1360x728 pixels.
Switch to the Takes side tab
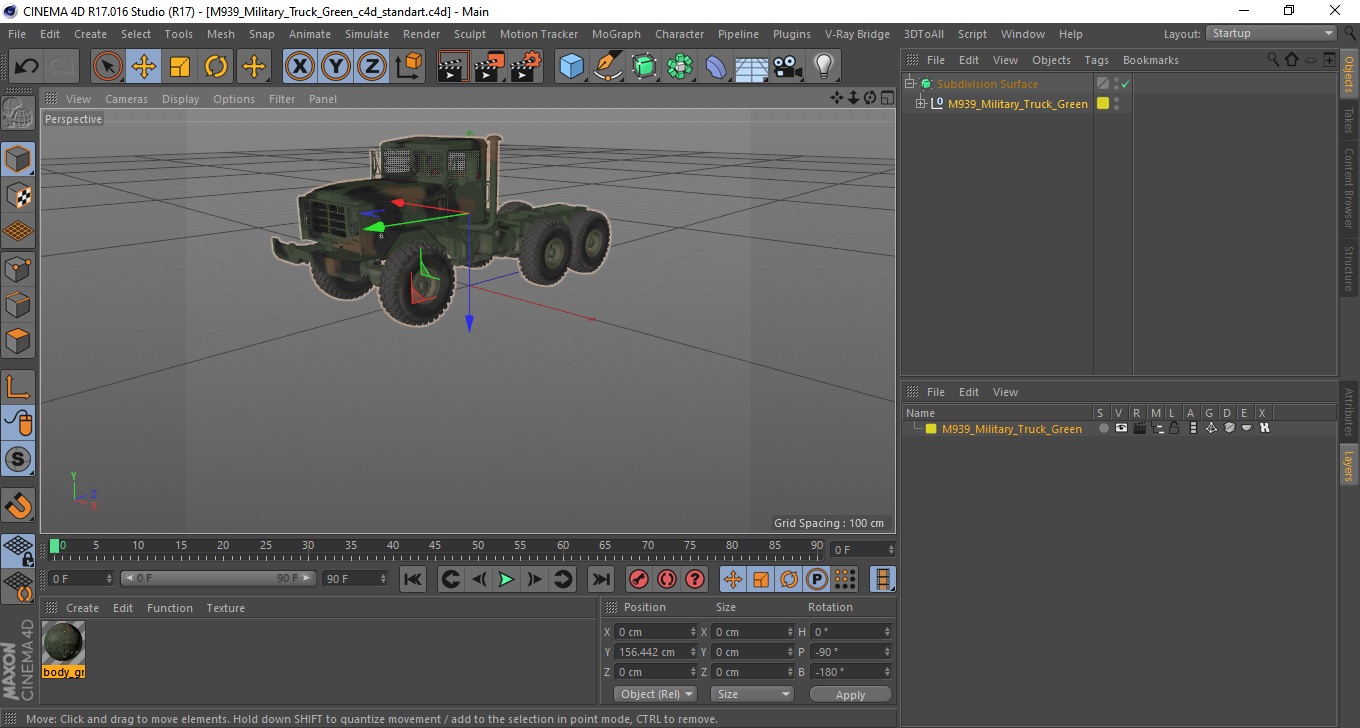point(1348,120)
